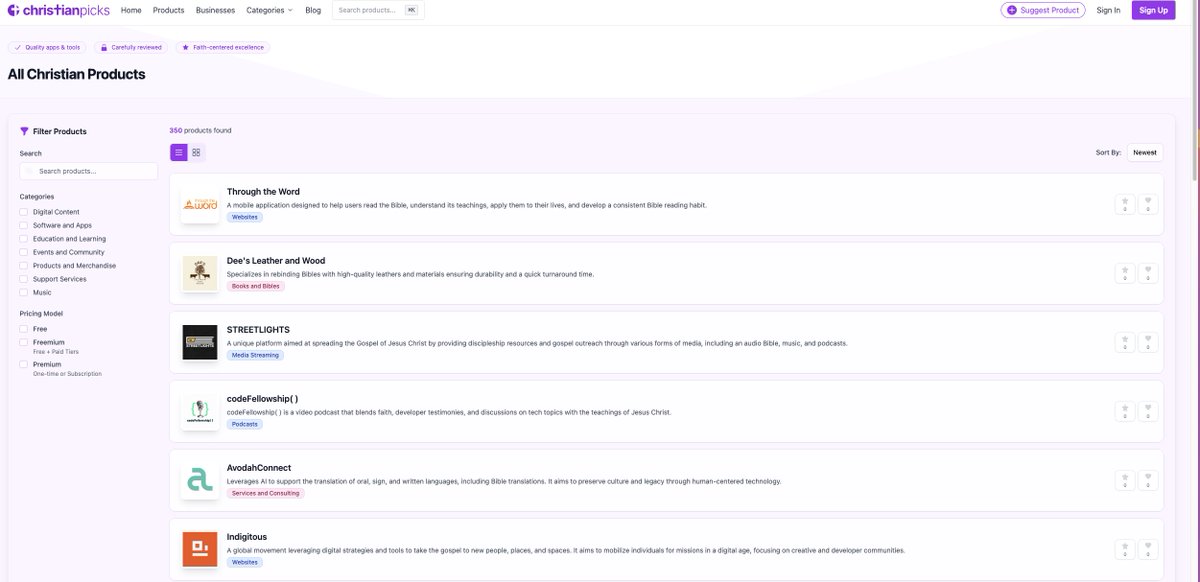The image size is (1200, 582).
Task: Heart Dee's Leather and Wood
Action: 1148,273
